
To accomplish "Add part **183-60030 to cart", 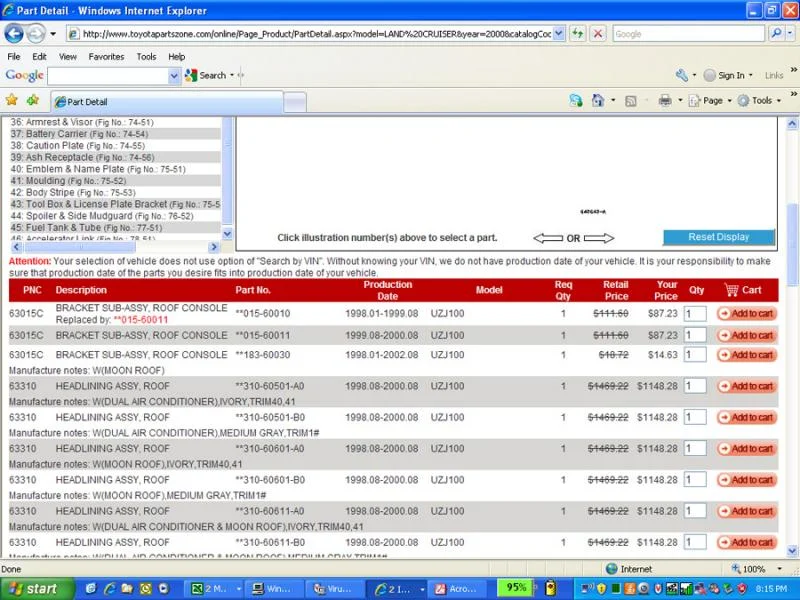I will click(746, 355).
